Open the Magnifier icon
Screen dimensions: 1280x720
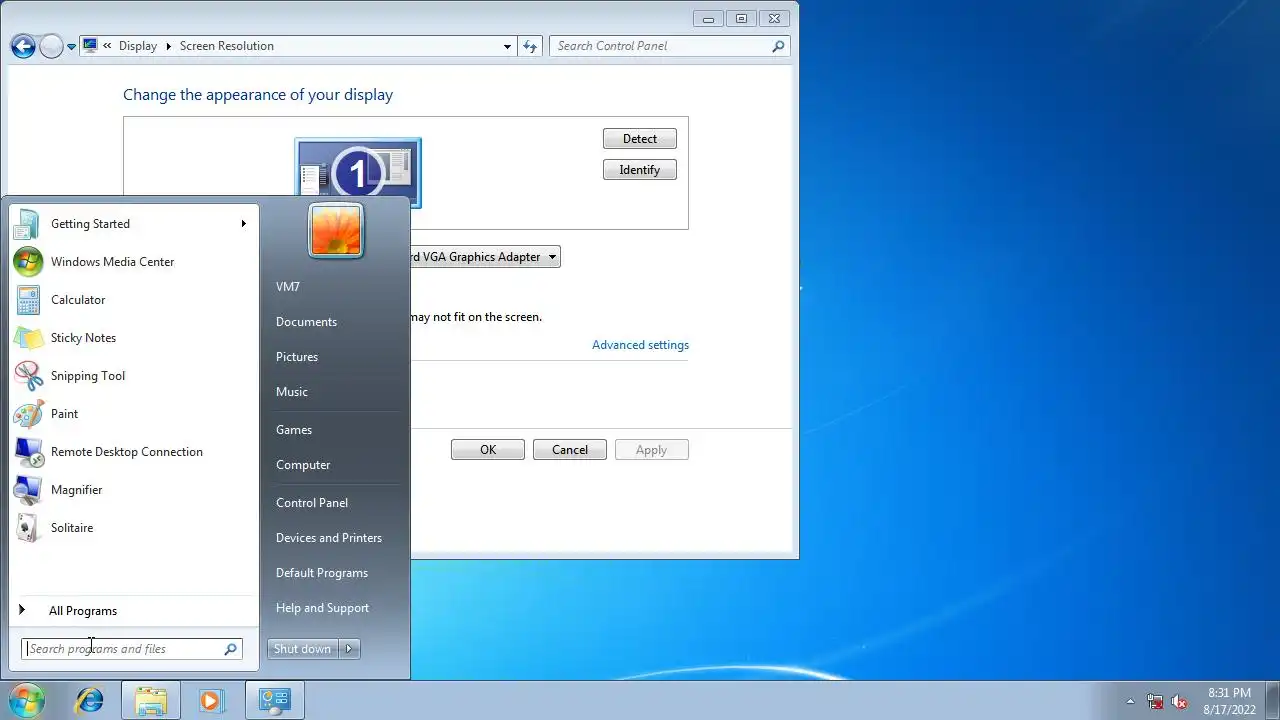(28, 490)
